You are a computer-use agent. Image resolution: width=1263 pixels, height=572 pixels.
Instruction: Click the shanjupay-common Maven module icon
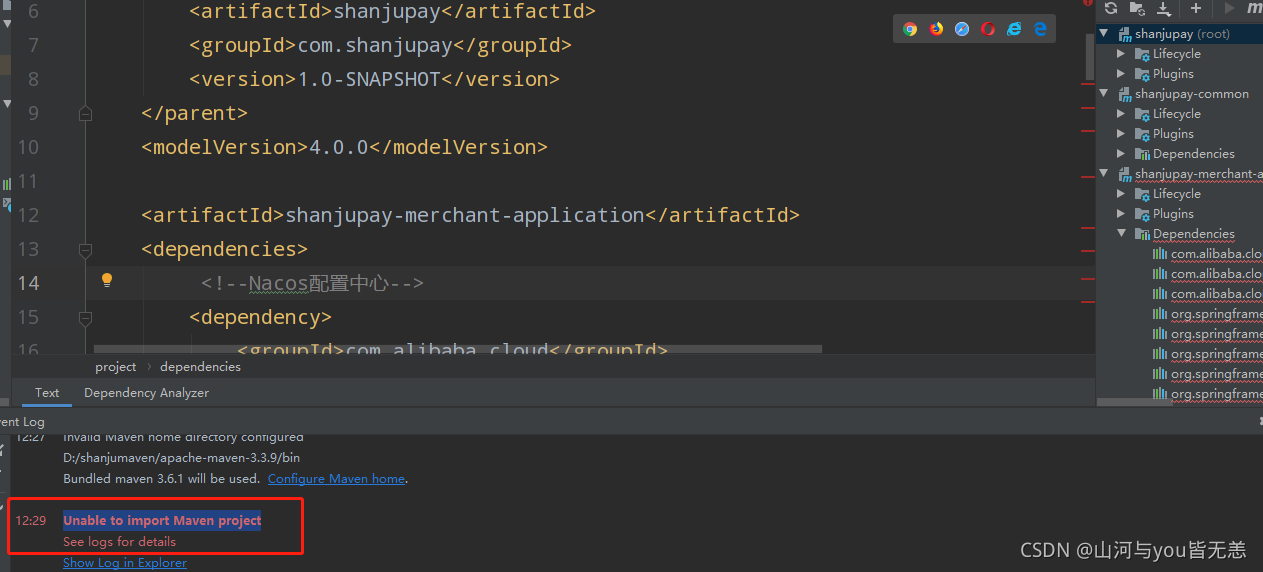(x=1124, y=94)
